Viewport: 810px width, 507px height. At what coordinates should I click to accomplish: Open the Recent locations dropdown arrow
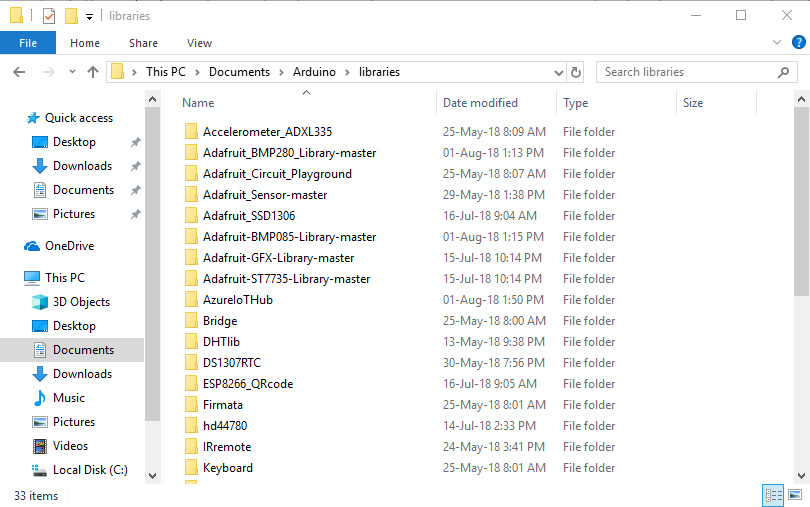[x=72, y=72]
